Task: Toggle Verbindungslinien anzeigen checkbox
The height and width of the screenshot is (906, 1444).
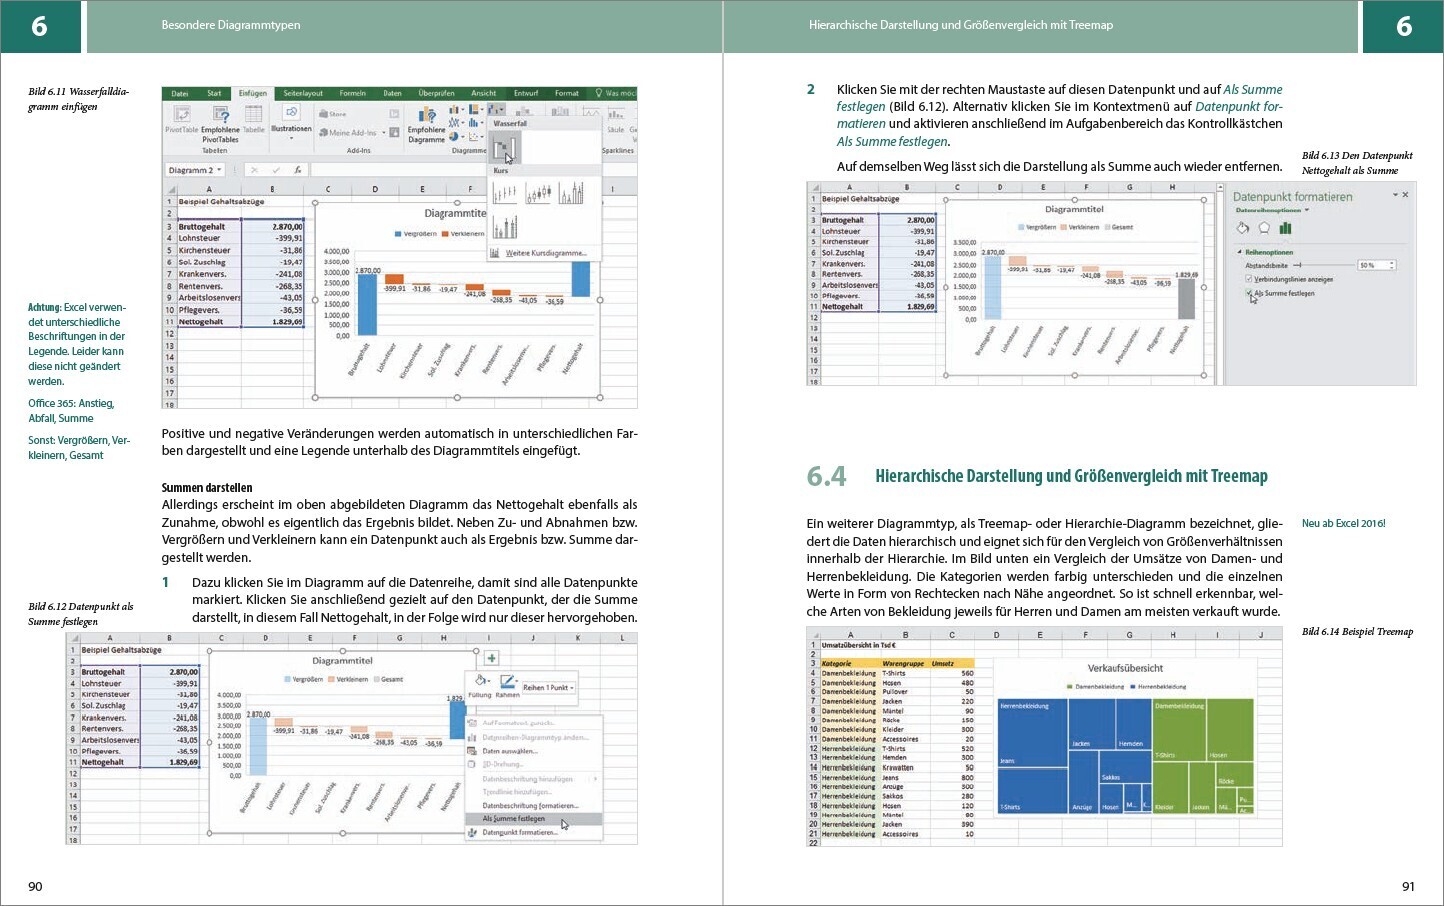Action: (1248, 279)
